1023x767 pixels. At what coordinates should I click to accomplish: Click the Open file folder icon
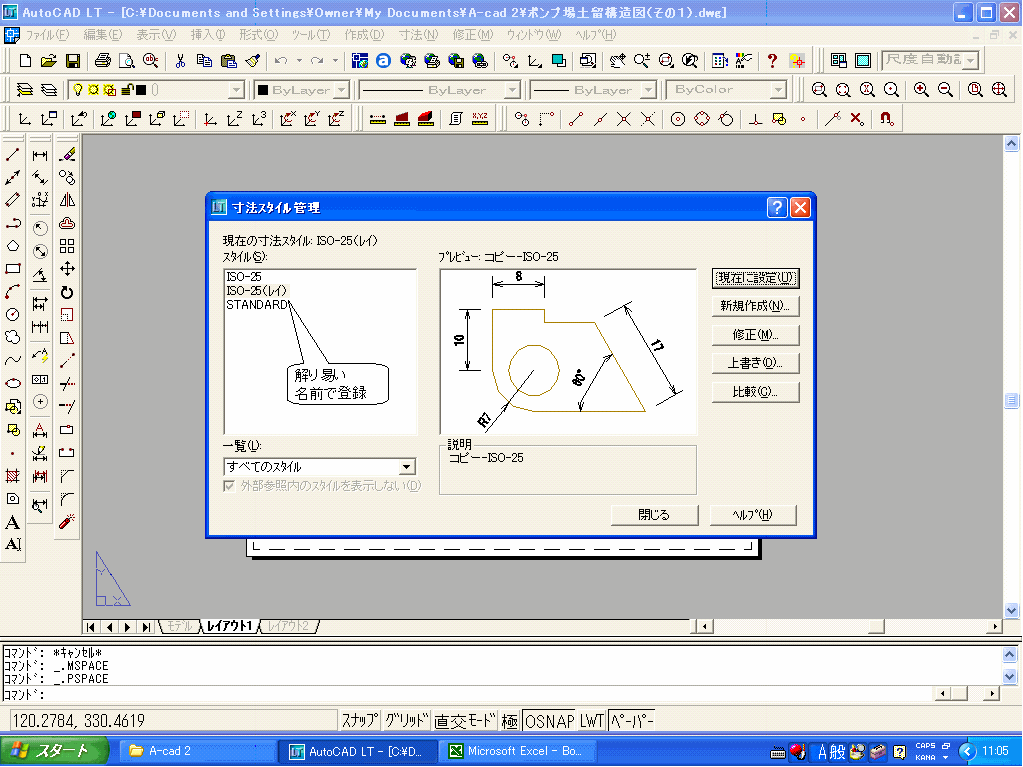click(48, 61)
